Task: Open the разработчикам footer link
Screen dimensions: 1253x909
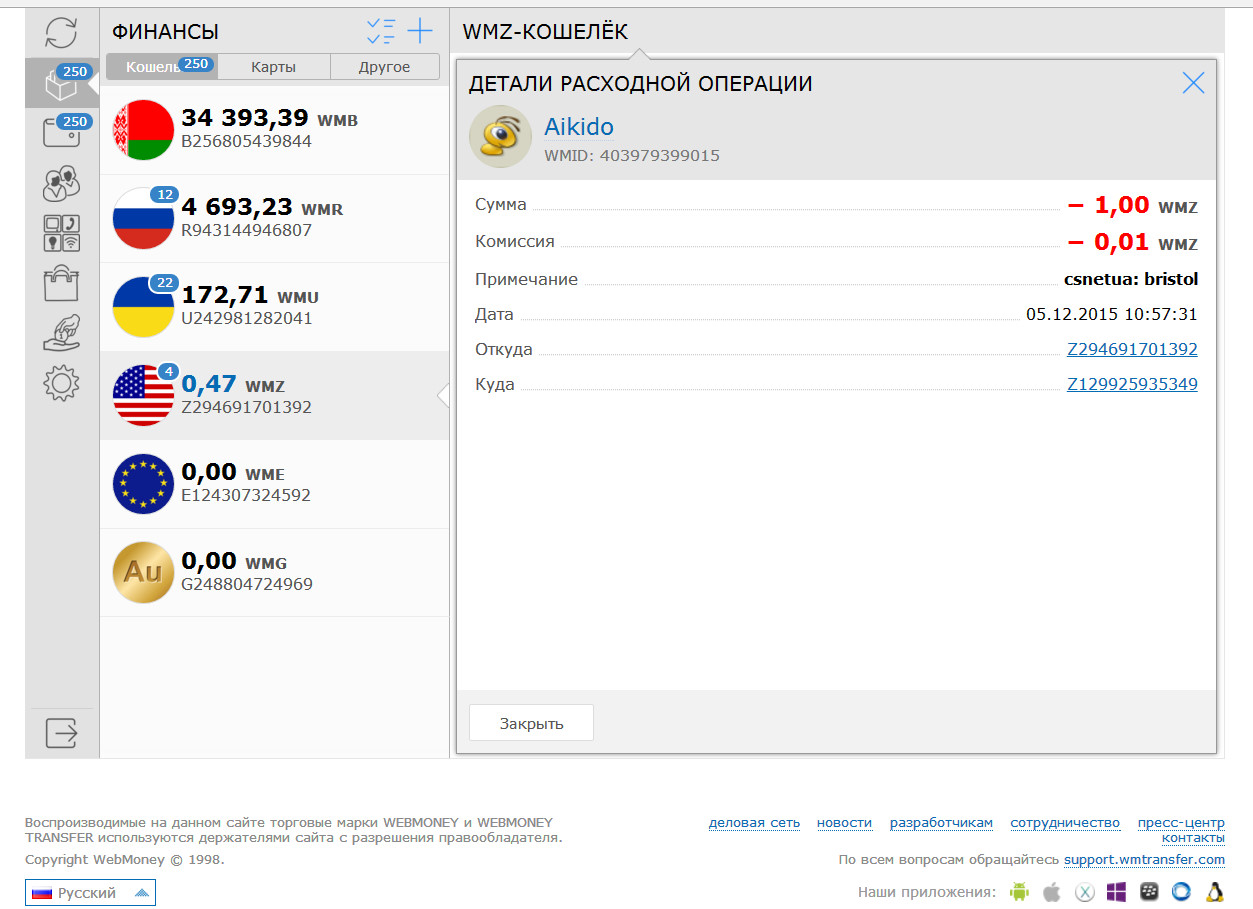Action: (941, 822)
